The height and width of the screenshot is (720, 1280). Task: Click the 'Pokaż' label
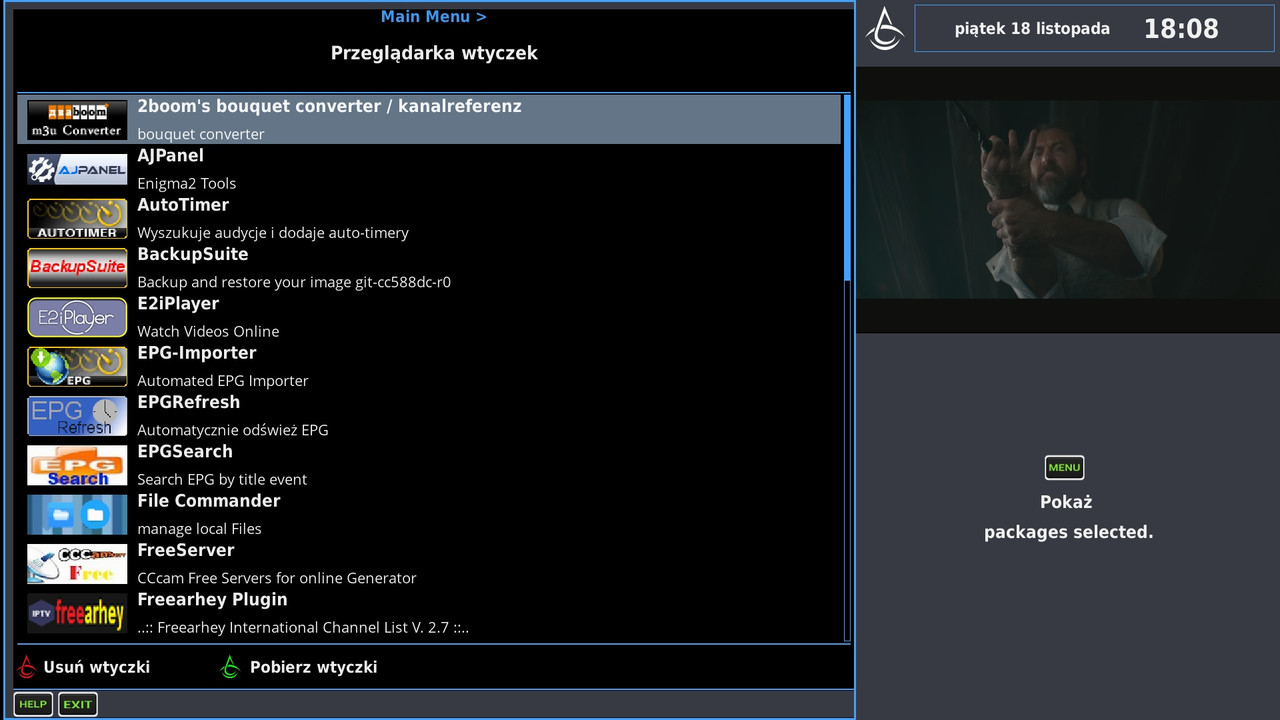tap(1066, 502)
